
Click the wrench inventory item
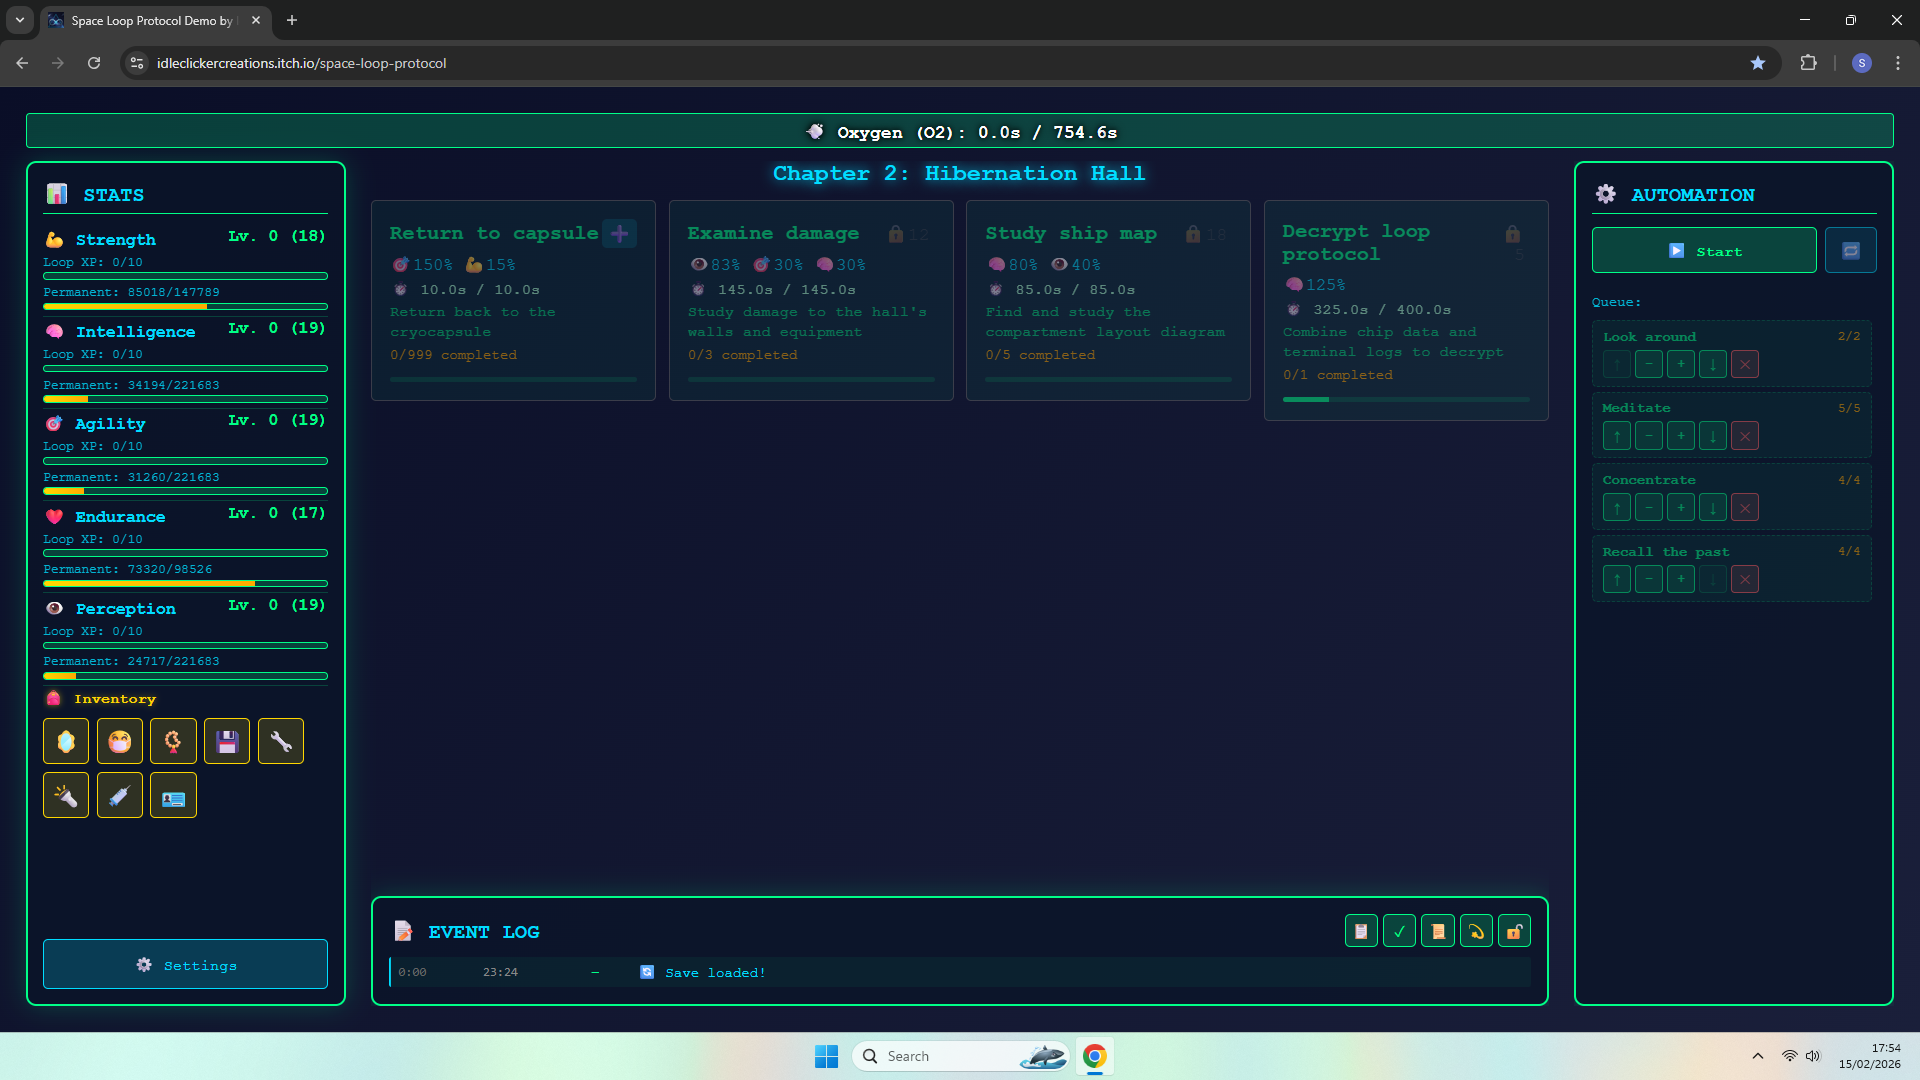[281, 742]
